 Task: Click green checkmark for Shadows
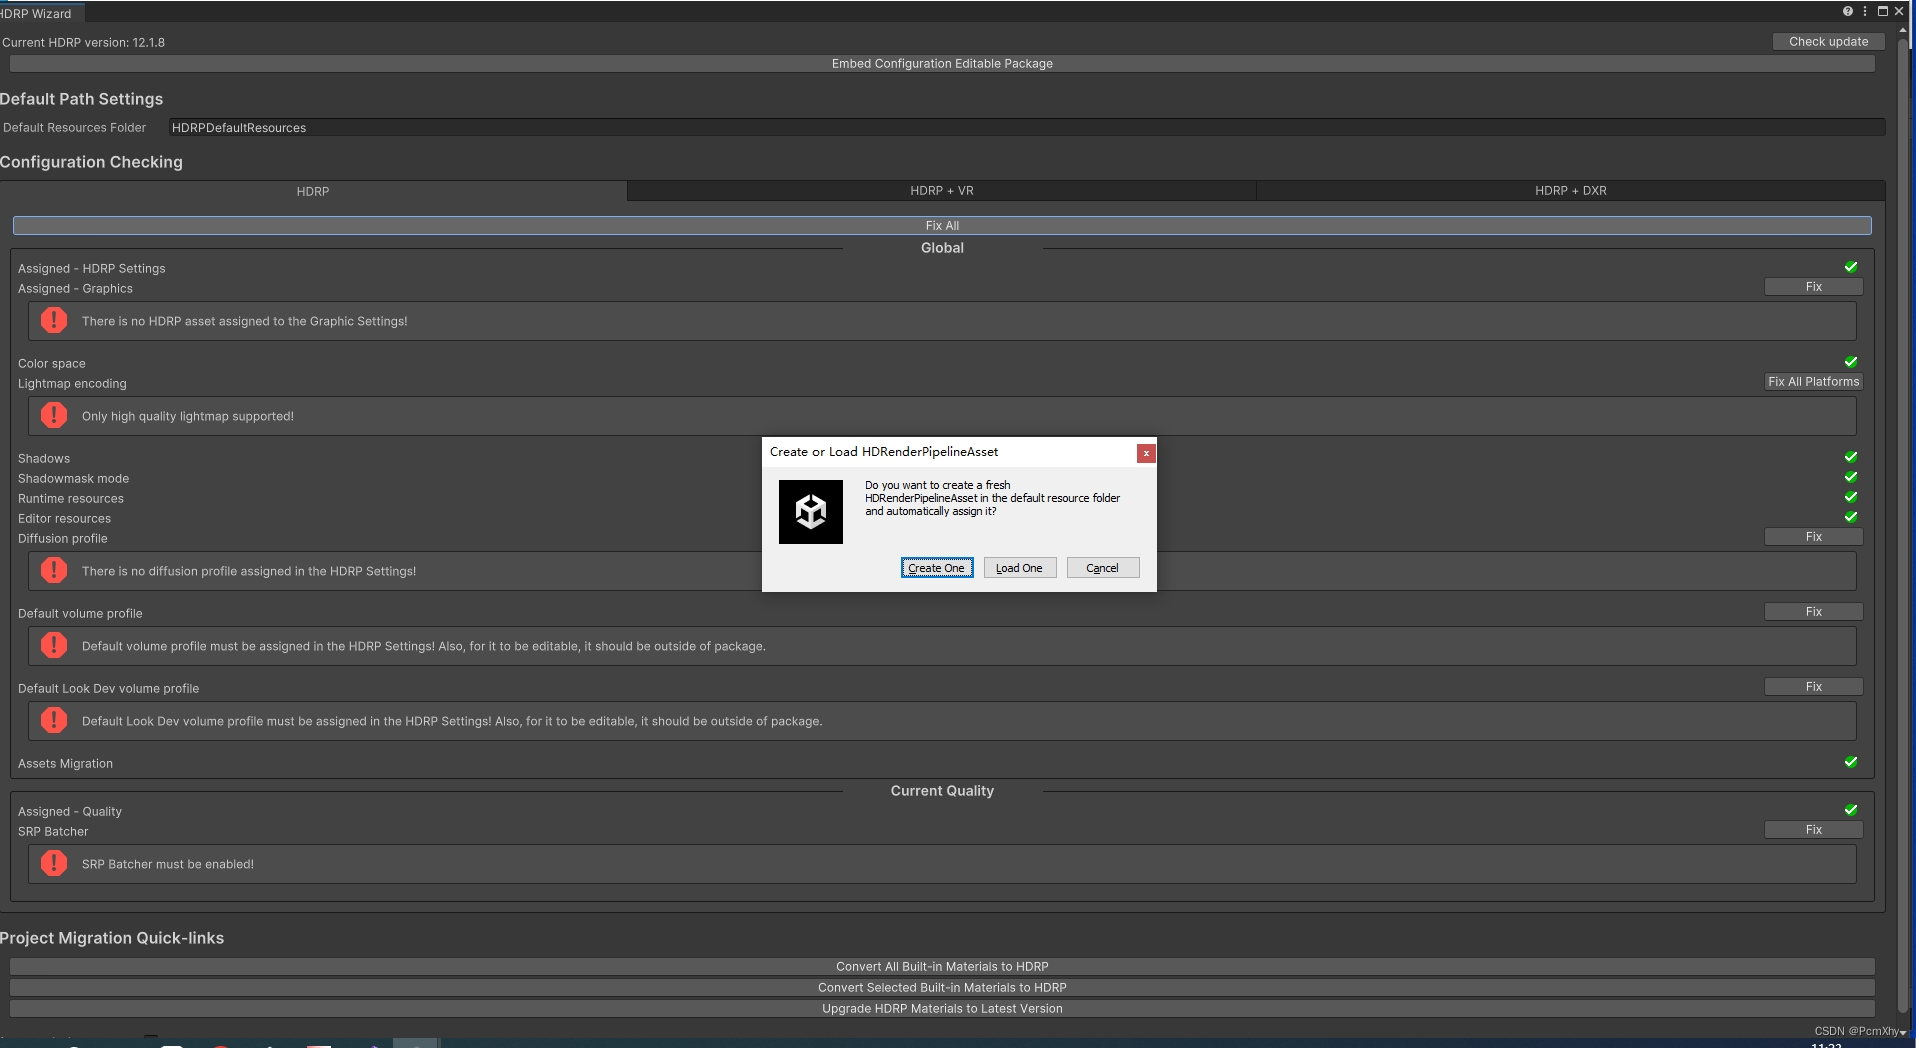click(x=1851, y=457)
